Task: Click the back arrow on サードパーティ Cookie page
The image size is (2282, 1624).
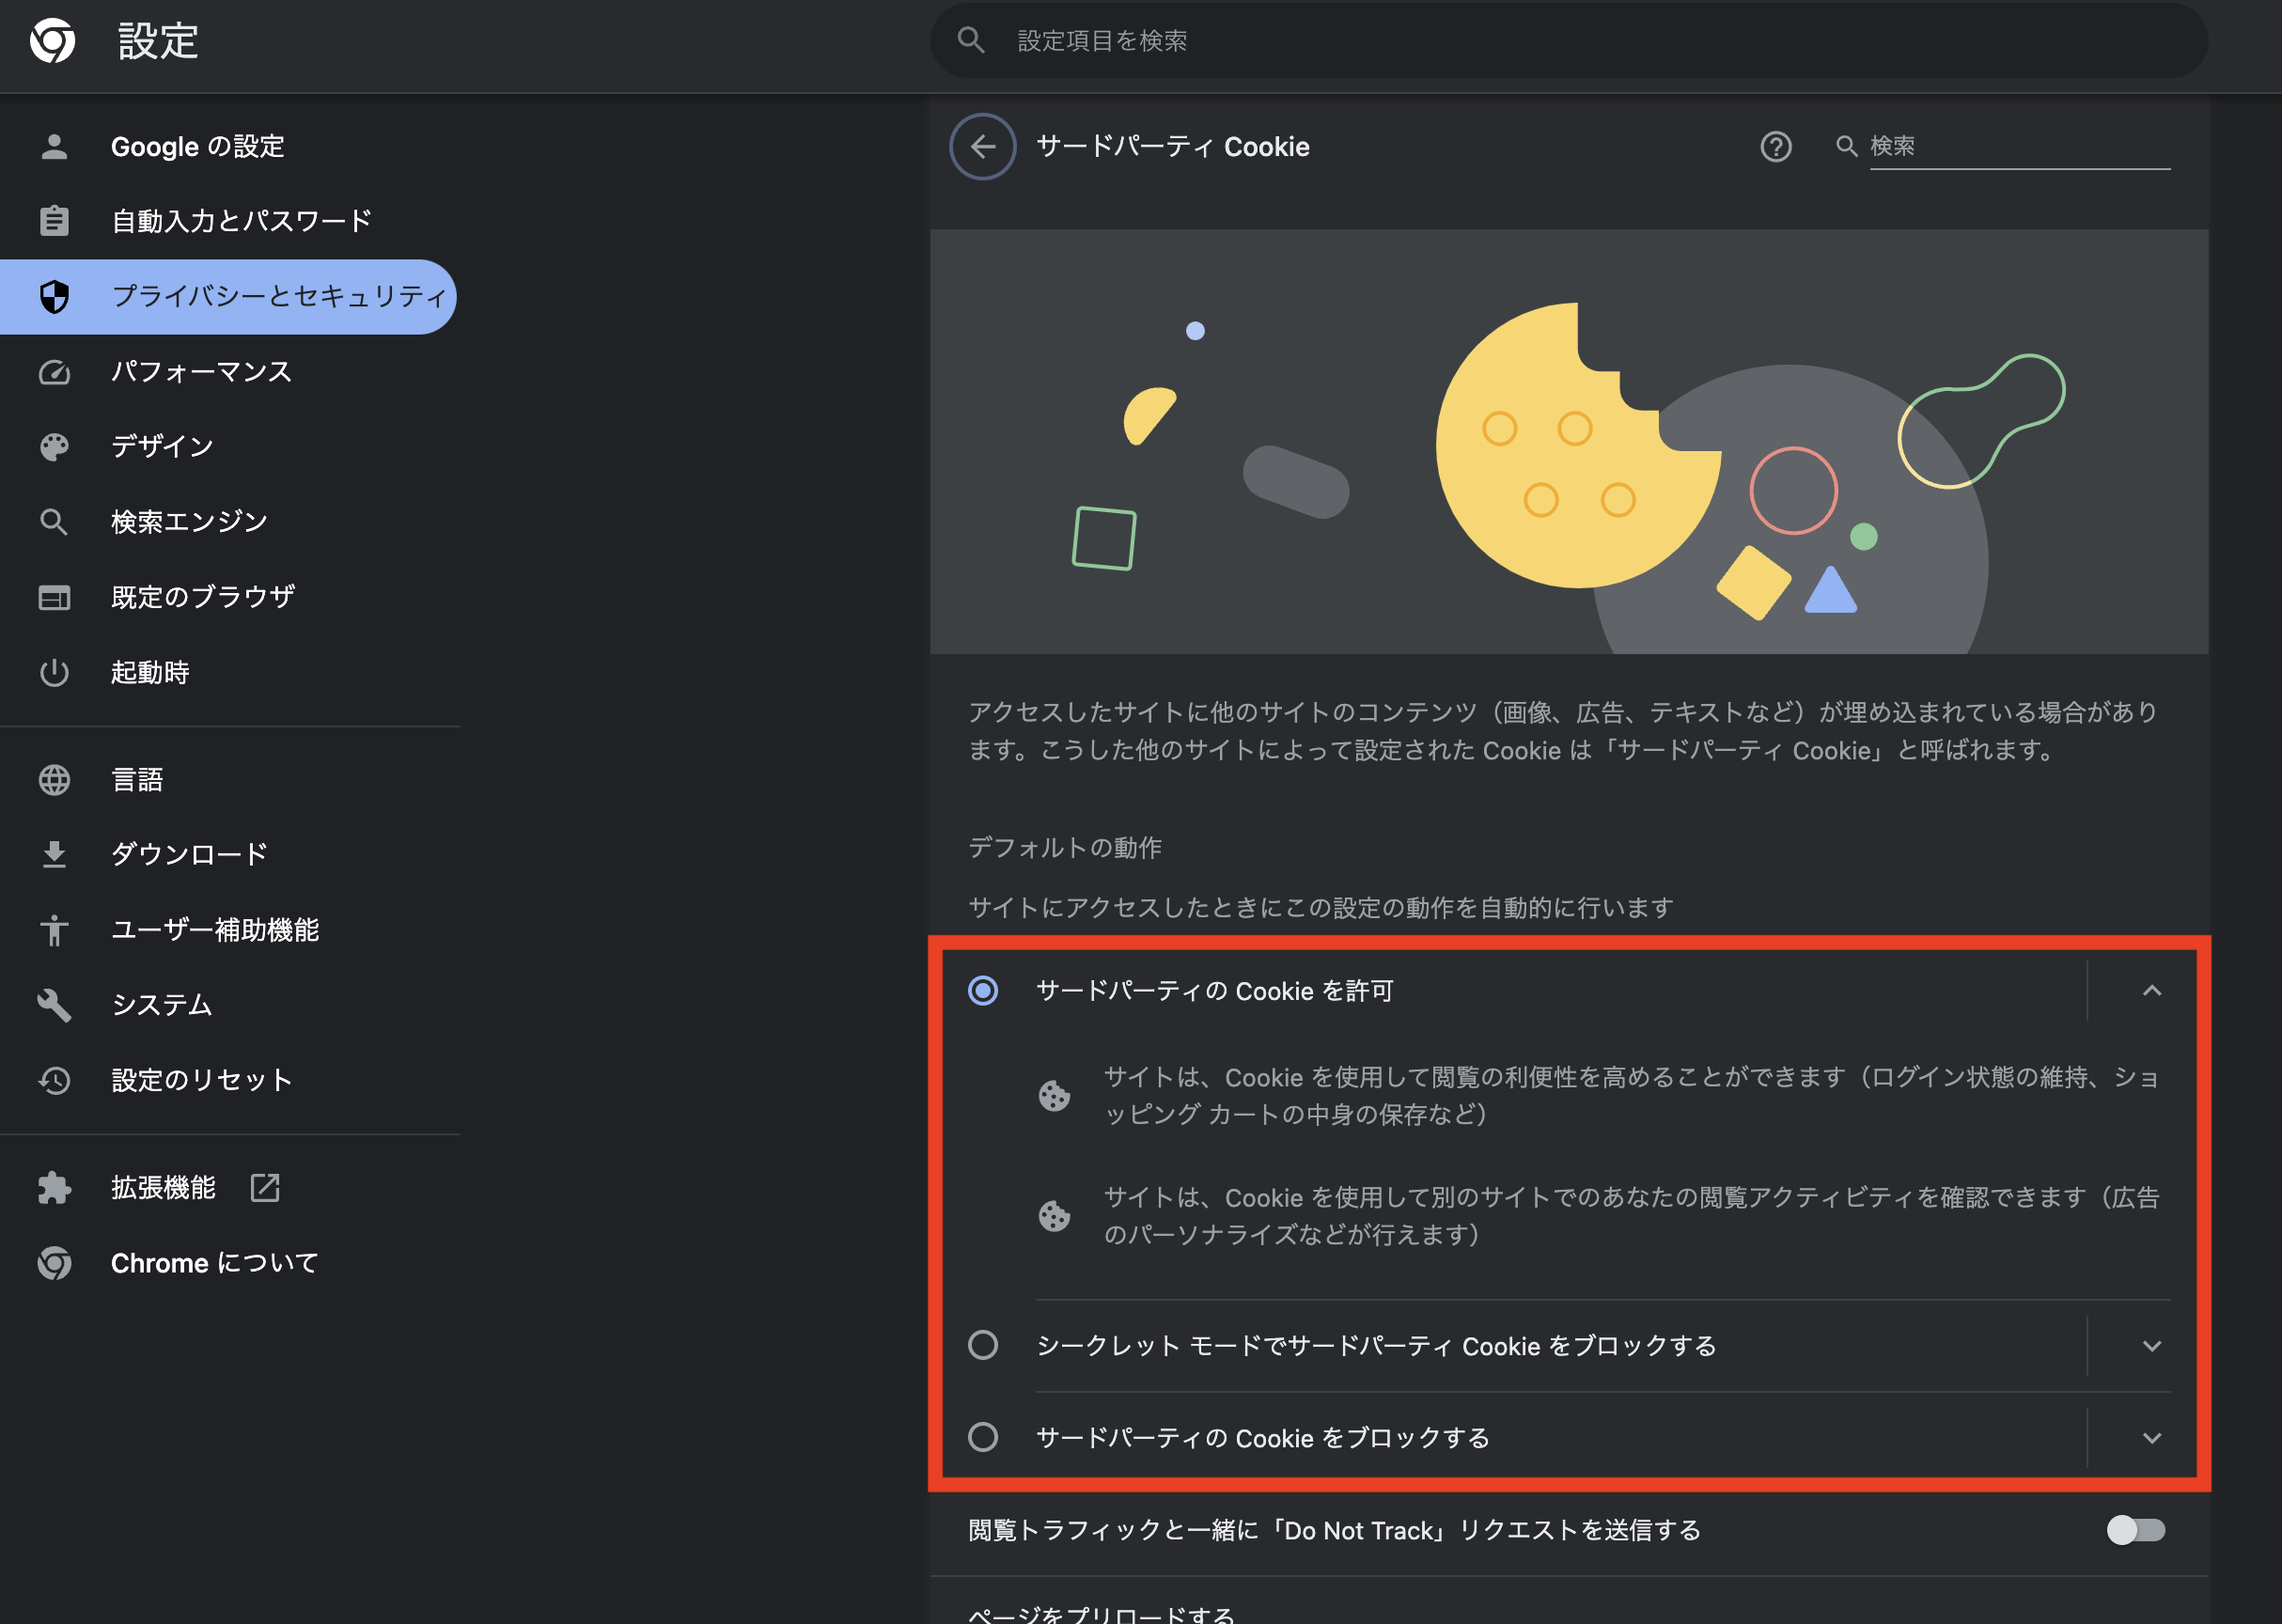Action: click(x=982, y=146)
